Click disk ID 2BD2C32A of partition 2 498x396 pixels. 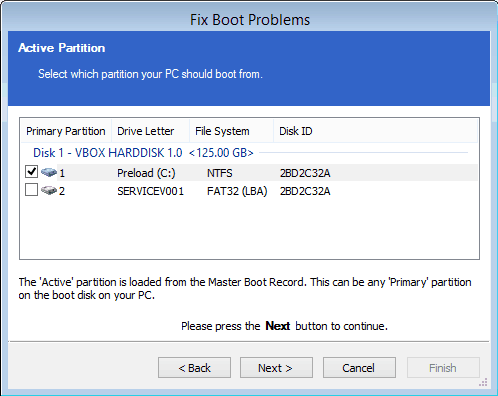point(305,191)
